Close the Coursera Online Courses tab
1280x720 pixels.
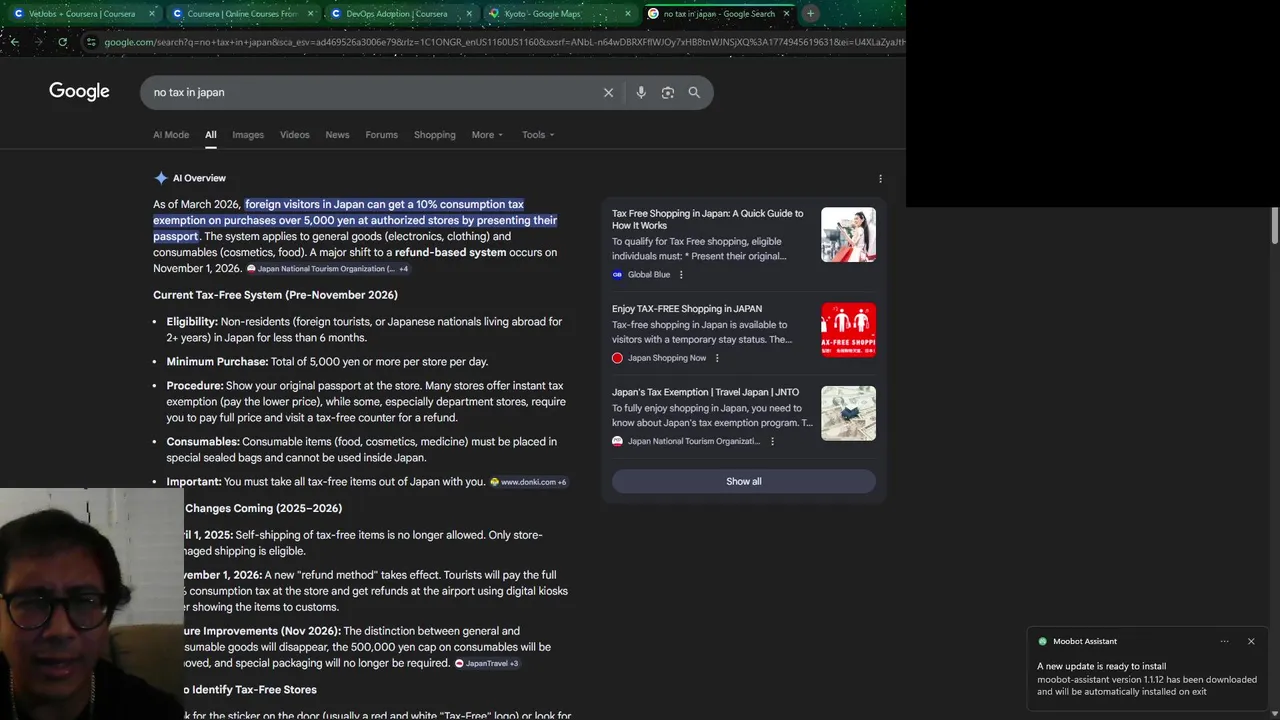click(311, 14)
